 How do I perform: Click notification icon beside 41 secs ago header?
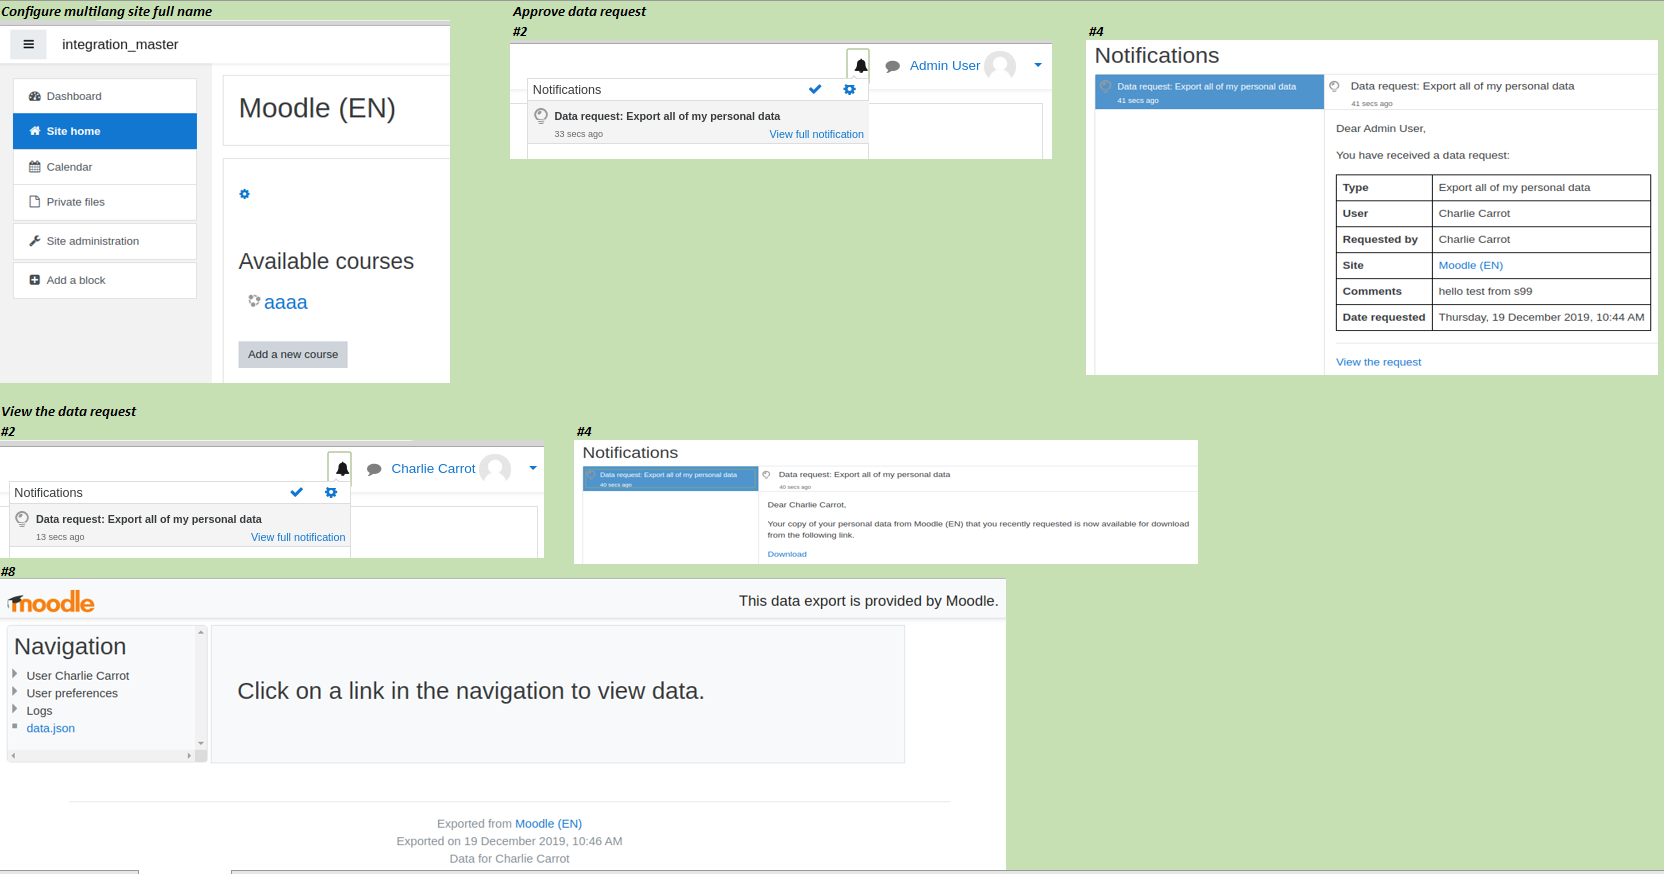[1334, 86]
